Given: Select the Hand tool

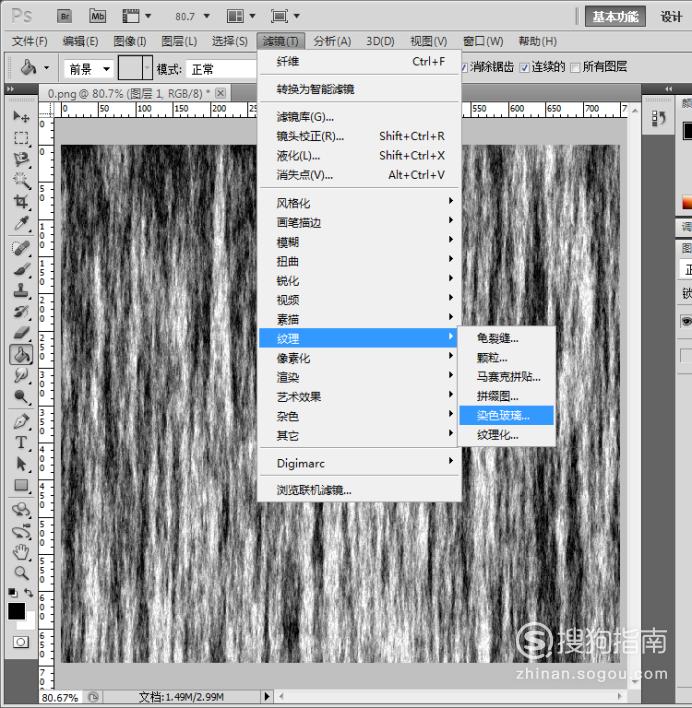Looking at the screenshot, I should click(21, 552).
